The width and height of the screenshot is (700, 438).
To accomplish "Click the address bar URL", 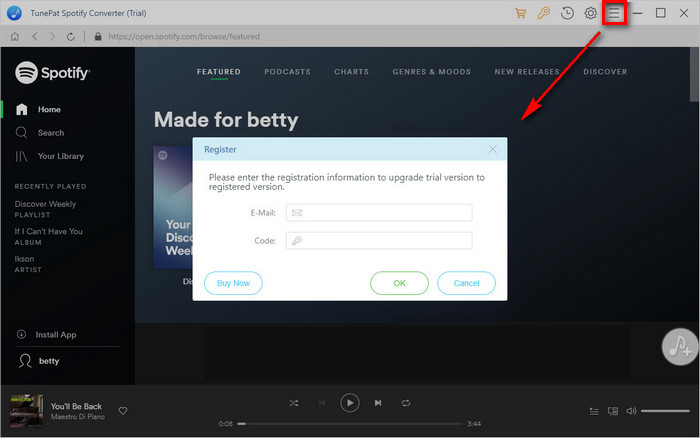I will pos(184,37).
